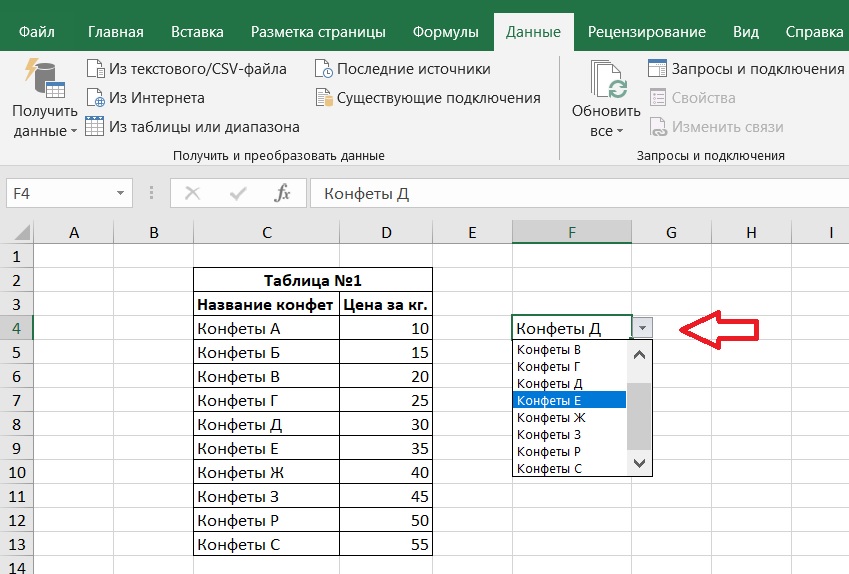Switch to the Формулы tab
Viewport: 849px width, 574px height.
tap(446, 32)
